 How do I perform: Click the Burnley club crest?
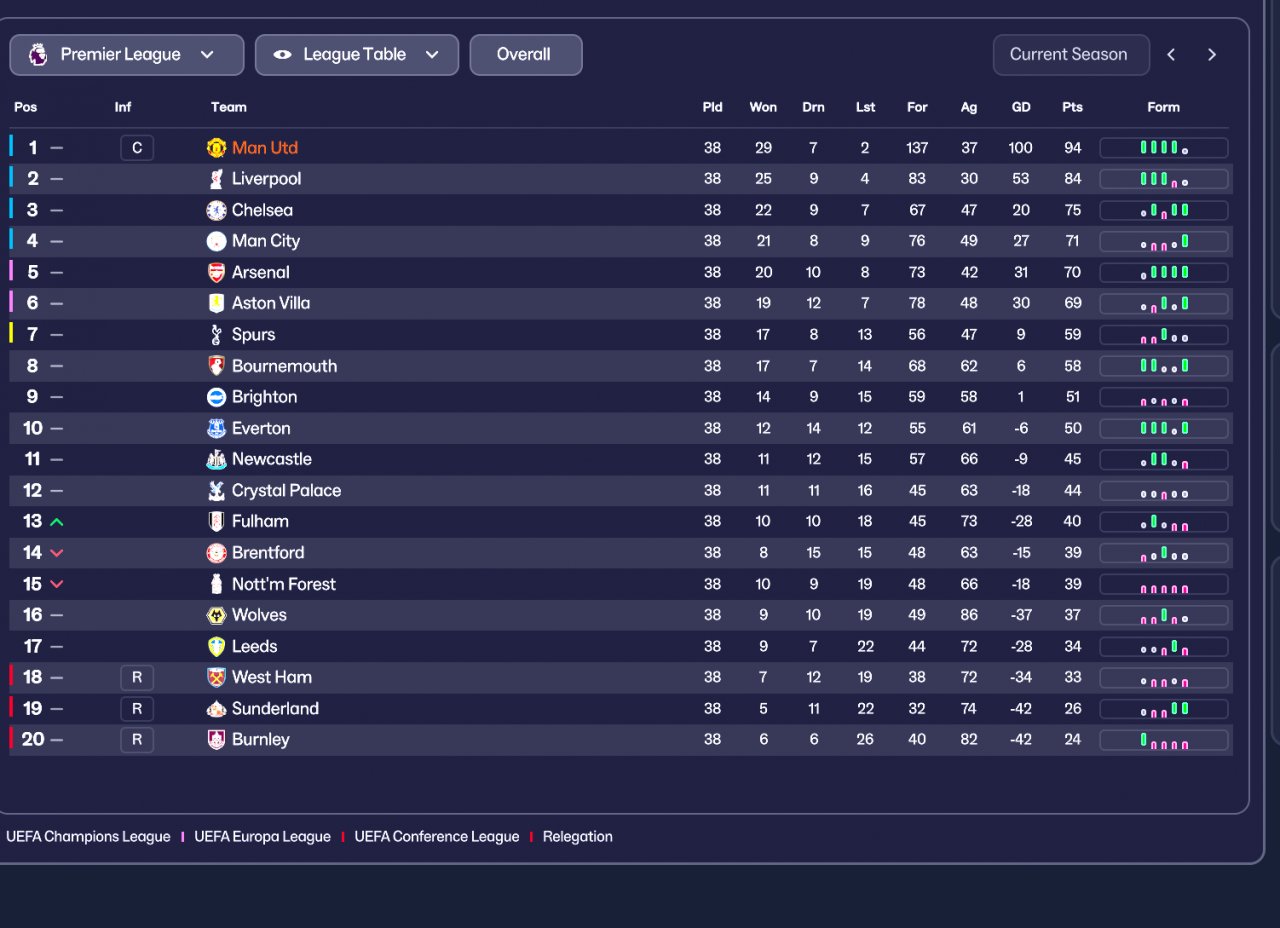coord(216,740)
